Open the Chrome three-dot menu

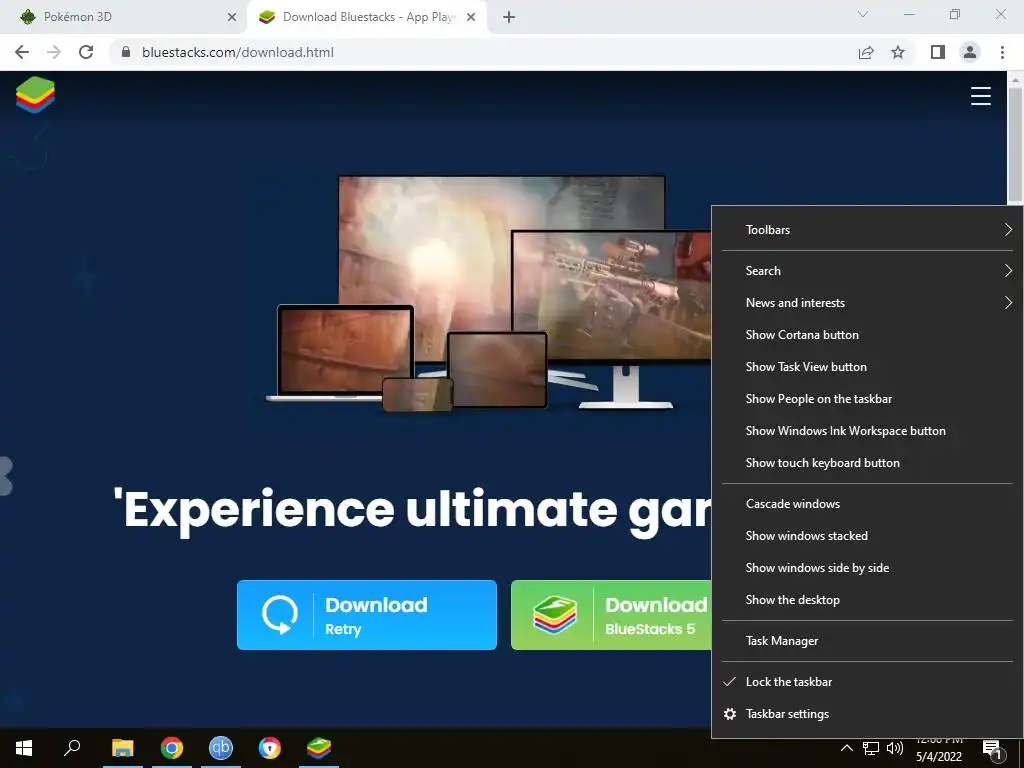click(1002, 52)
